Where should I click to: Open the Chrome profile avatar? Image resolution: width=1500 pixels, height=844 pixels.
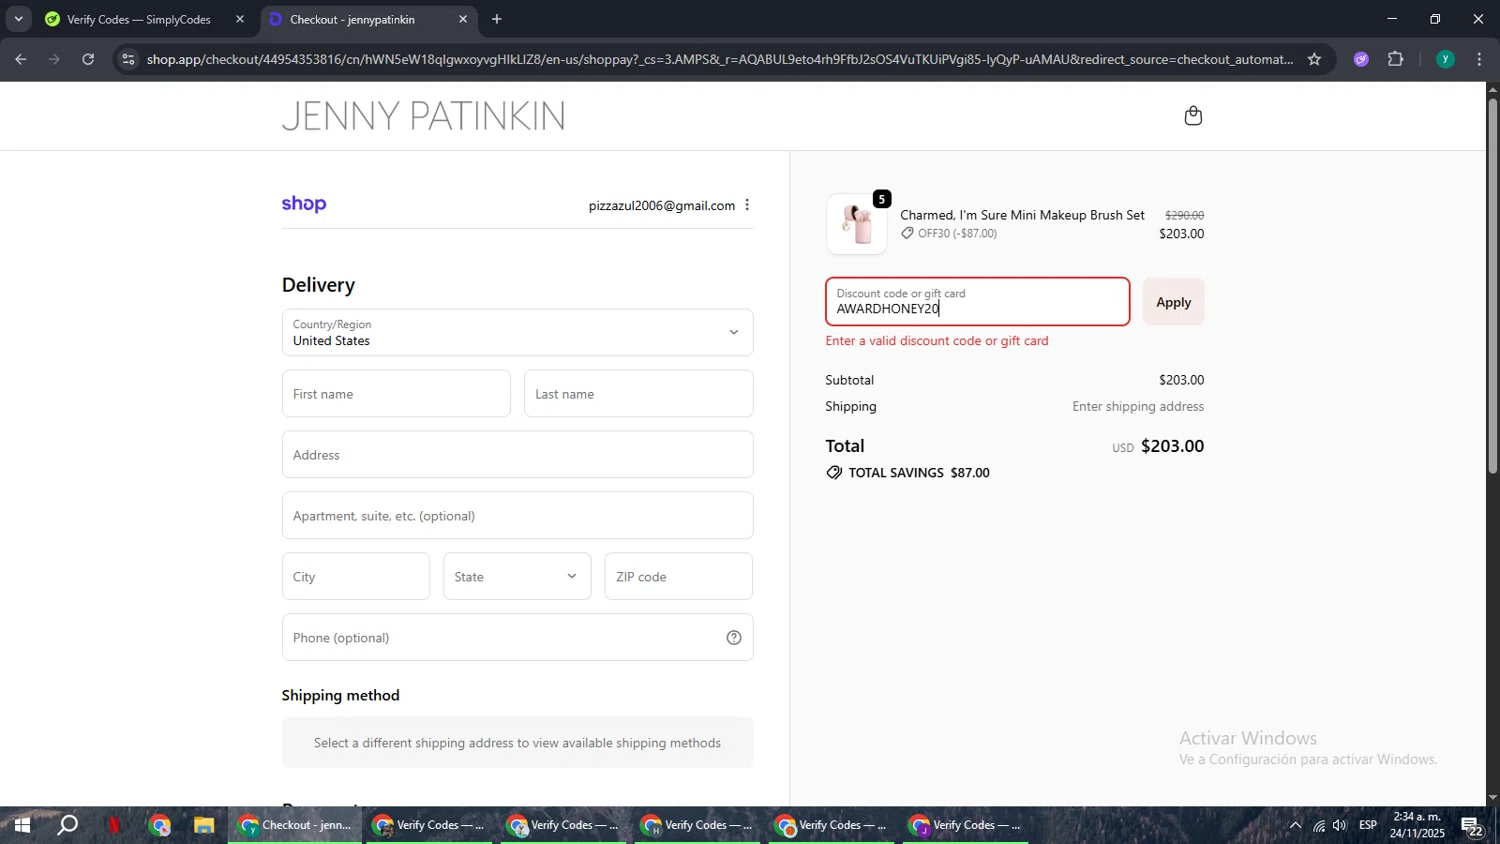pyautogui.click(x=1445, y=59)
